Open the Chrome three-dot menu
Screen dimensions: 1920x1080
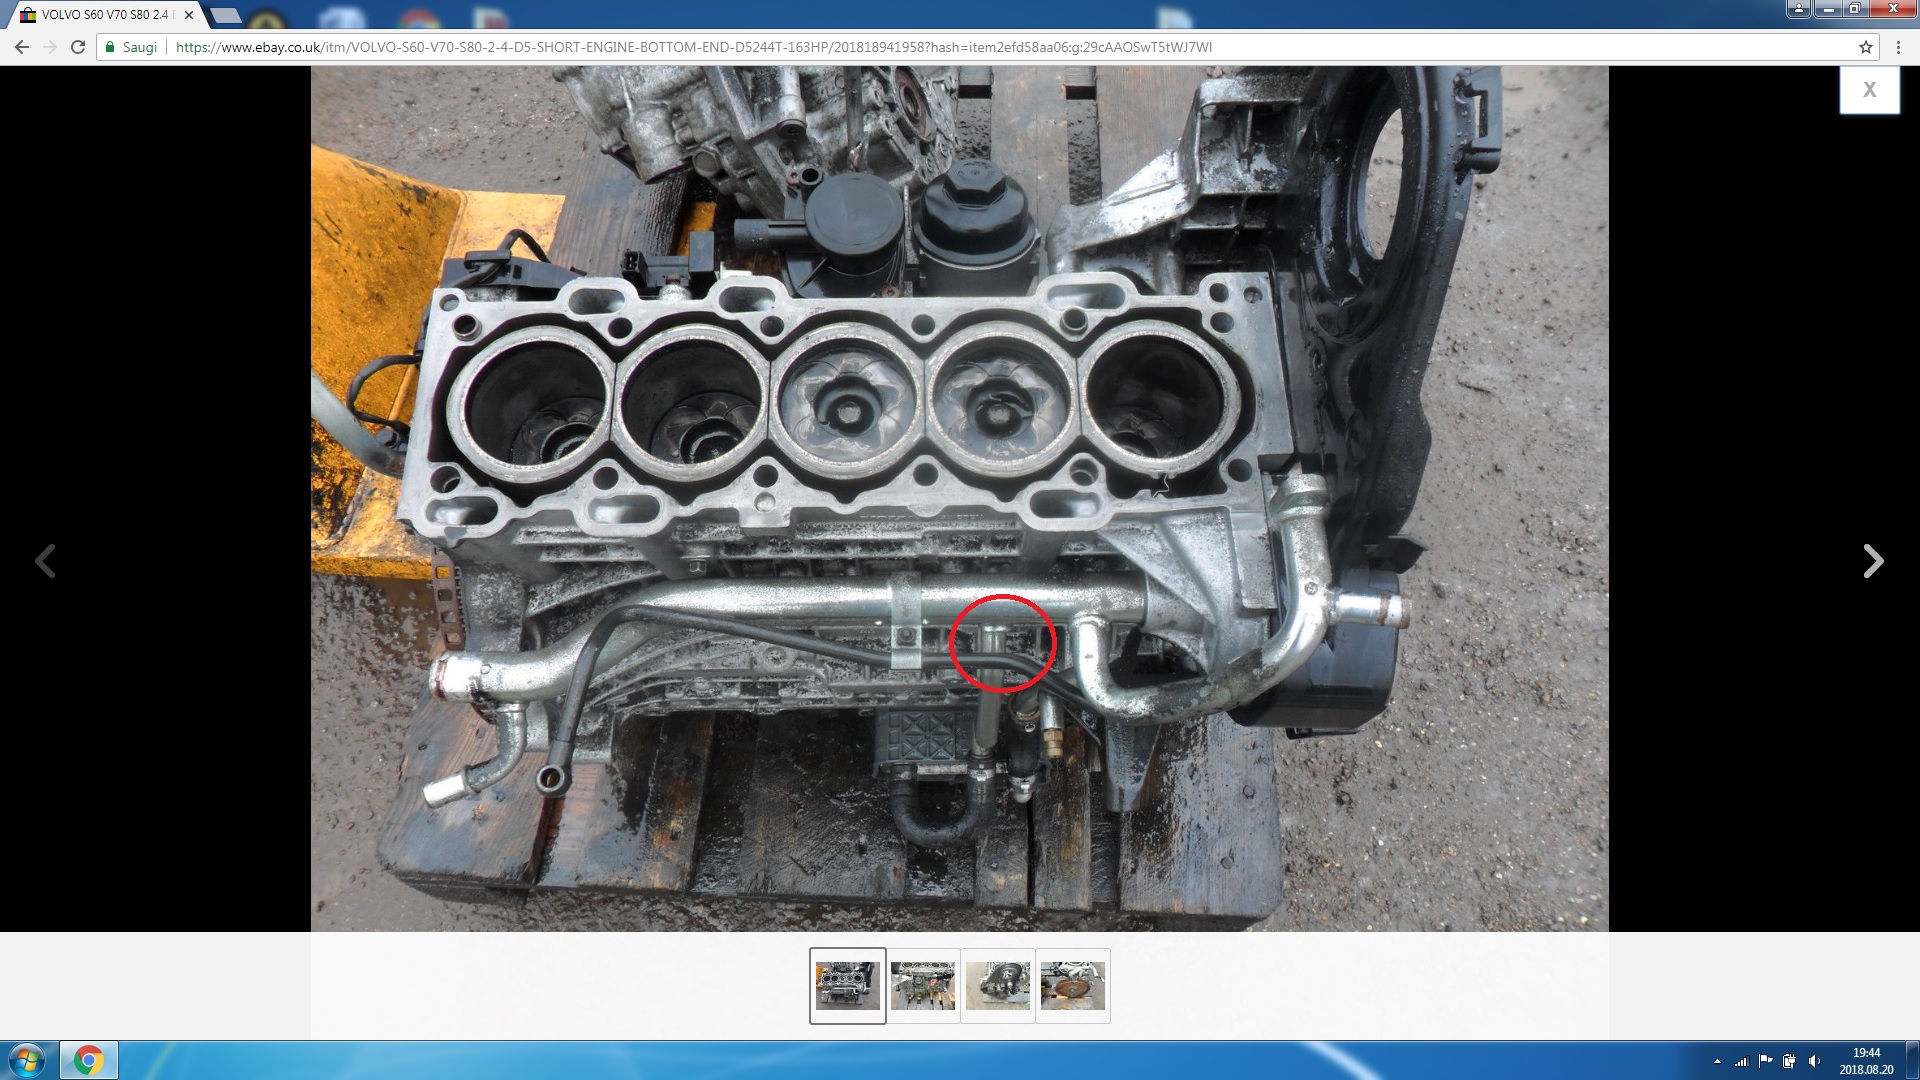1898,47
